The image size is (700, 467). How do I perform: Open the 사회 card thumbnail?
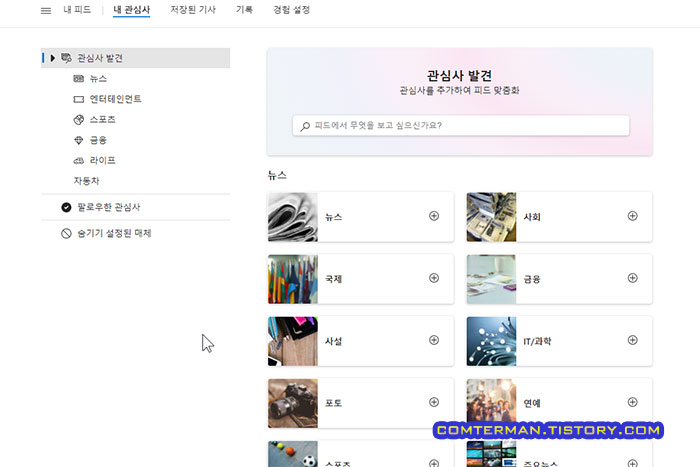(492, 217)
